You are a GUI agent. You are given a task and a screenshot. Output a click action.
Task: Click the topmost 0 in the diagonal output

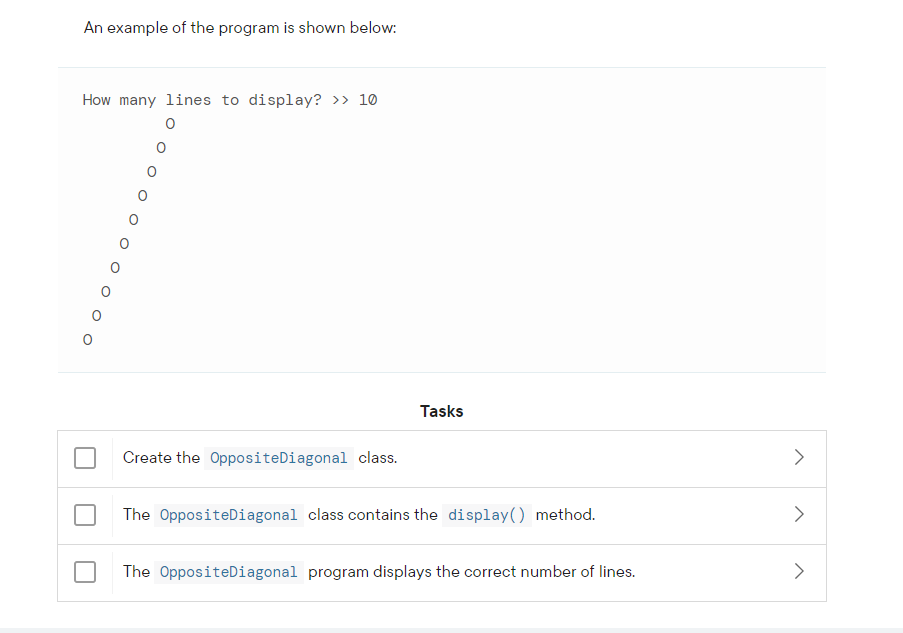(x=170, y=123)
